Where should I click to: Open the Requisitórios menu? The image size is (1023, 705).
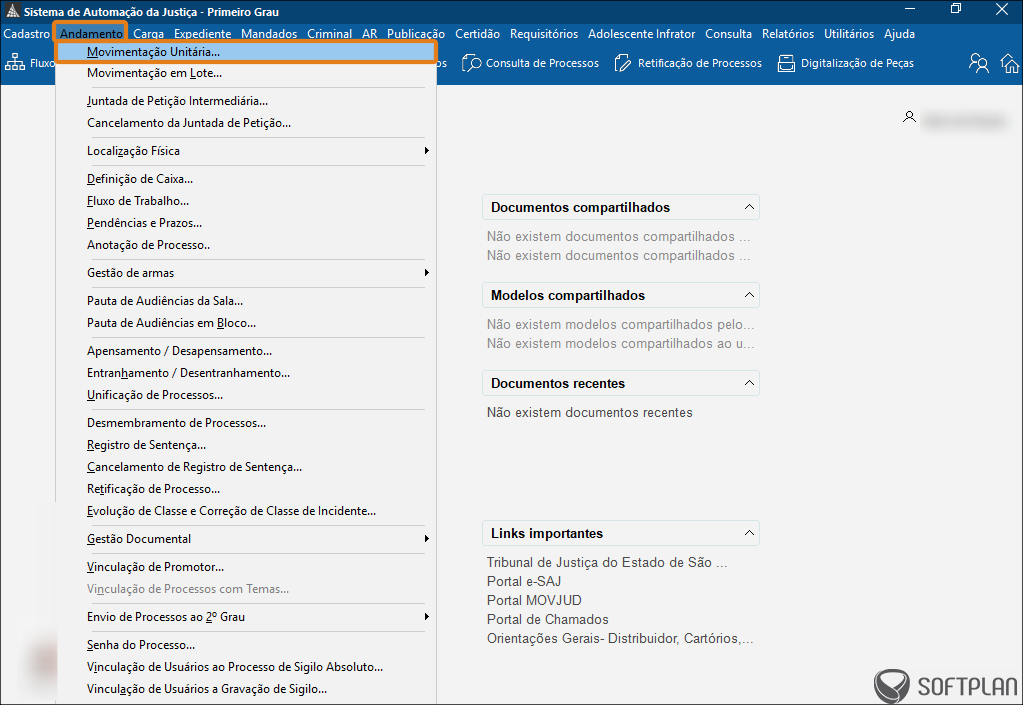point(544,34)
